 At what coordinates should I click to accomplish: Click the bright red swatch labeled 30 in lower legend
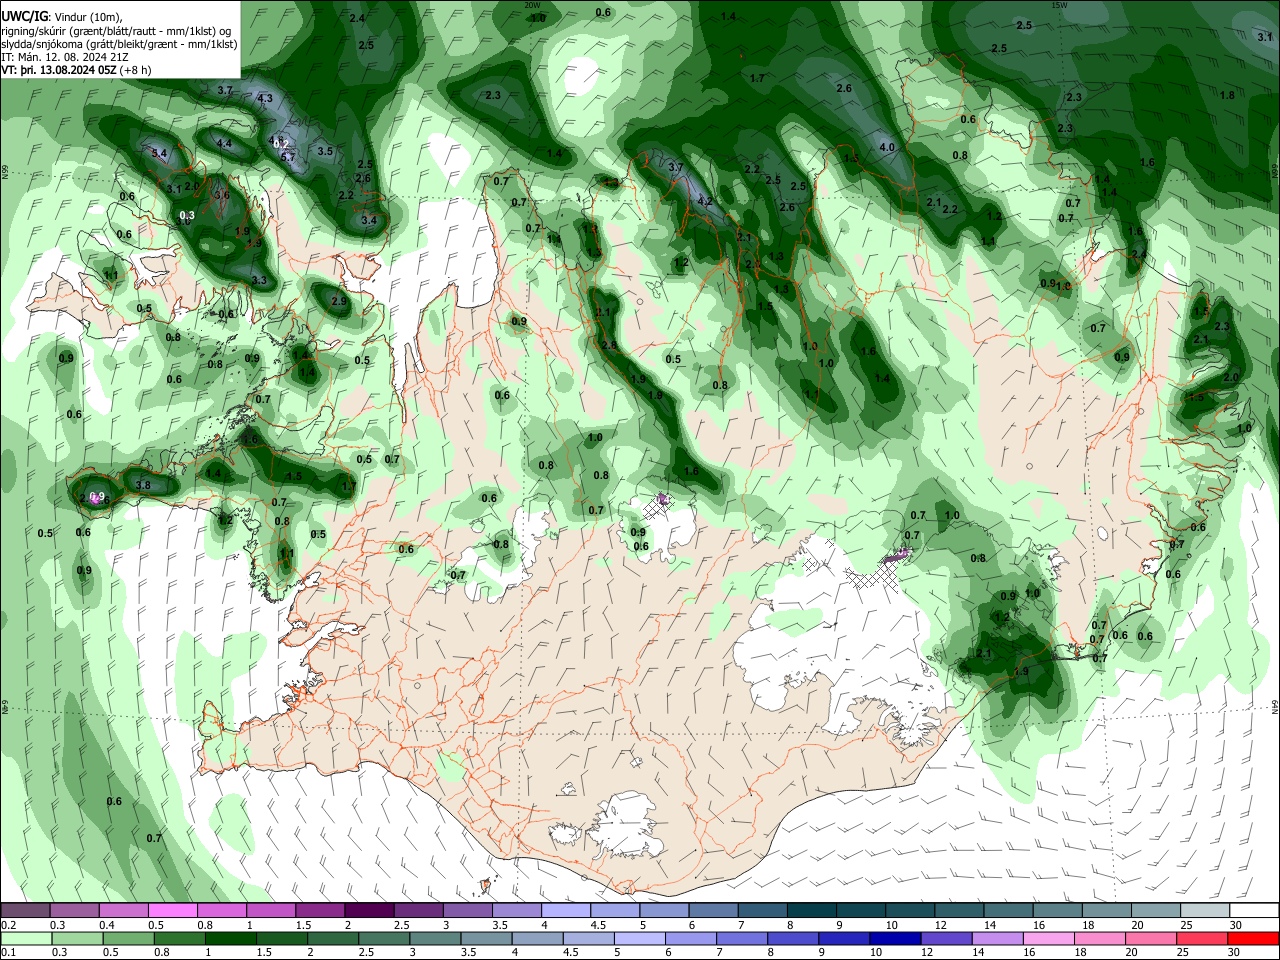tap(1253, 938)
